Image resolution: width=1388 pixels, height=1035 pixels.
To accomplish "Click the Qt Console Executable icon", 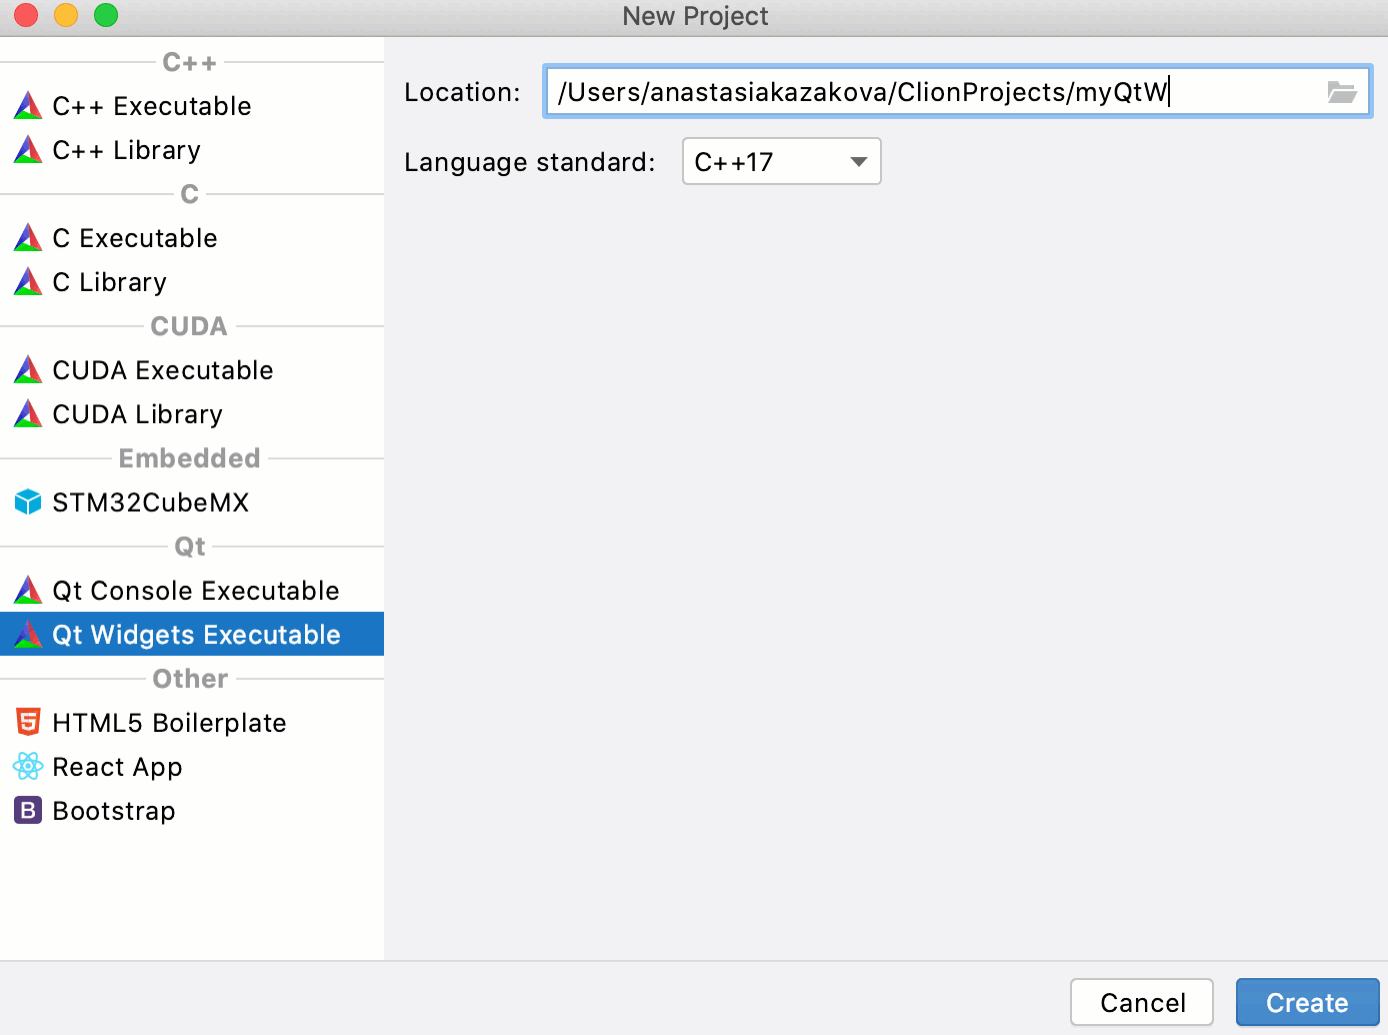I will coord(28,590).
